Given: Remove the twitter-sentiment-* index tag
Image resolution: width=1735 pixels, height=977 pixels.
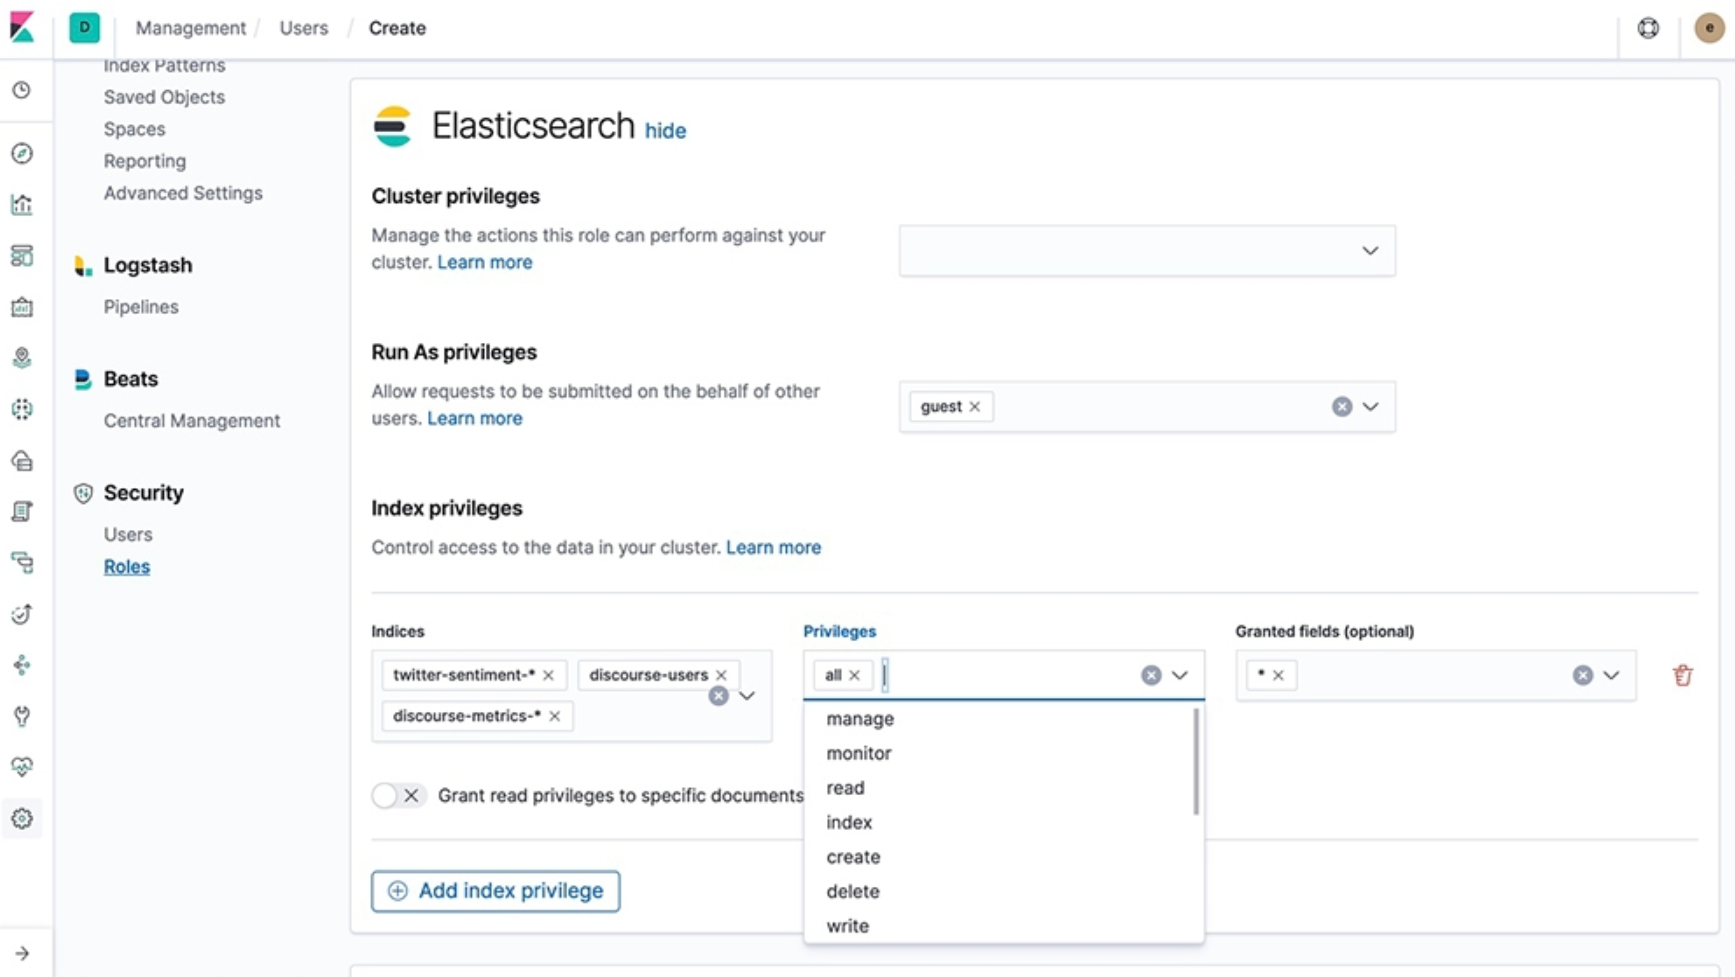Looking at the screenshot, I should tap(549, 675).
